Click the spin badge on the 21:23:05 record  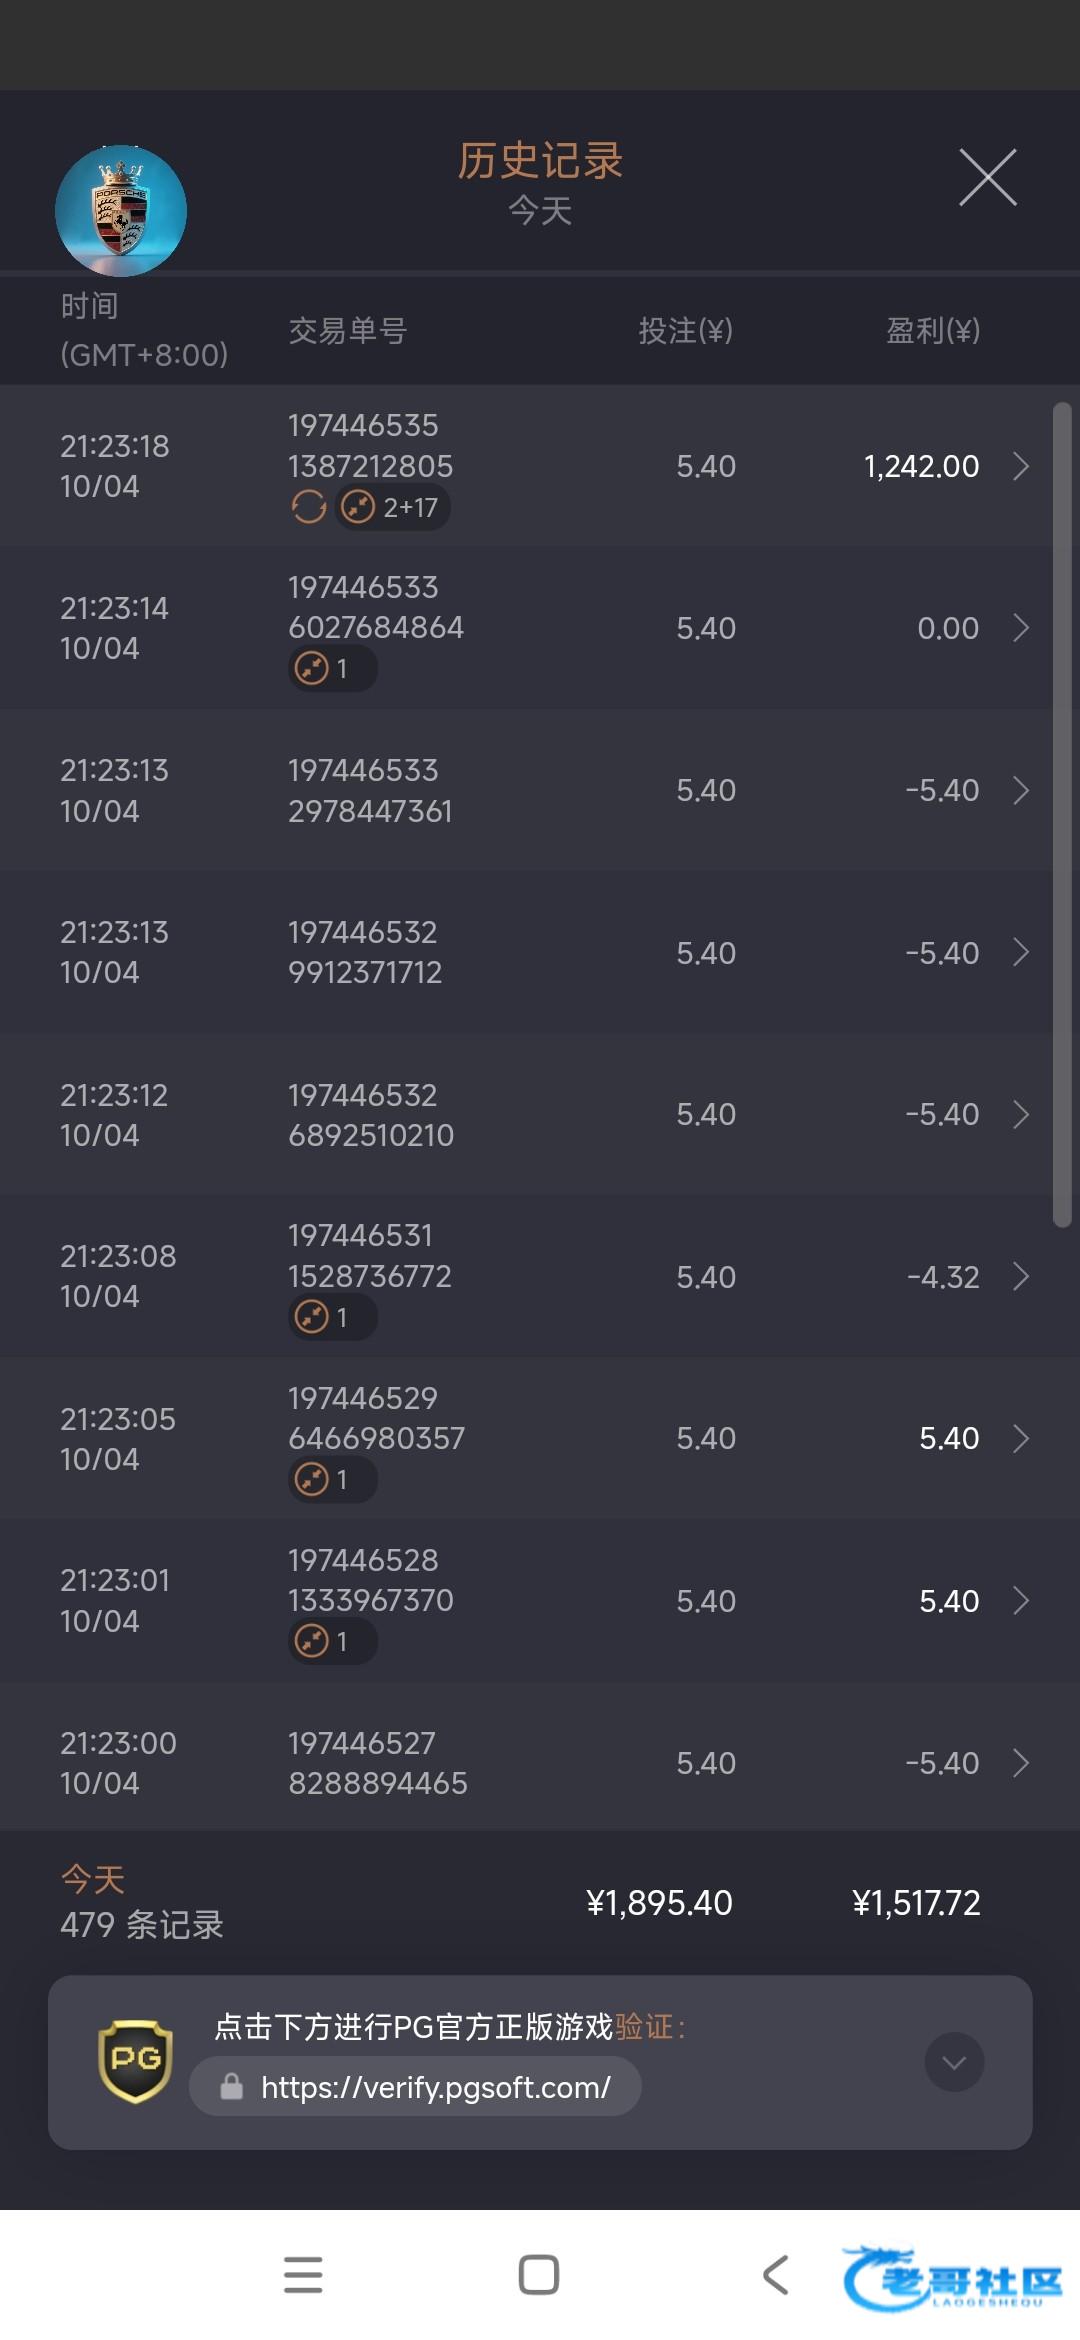332,1479
